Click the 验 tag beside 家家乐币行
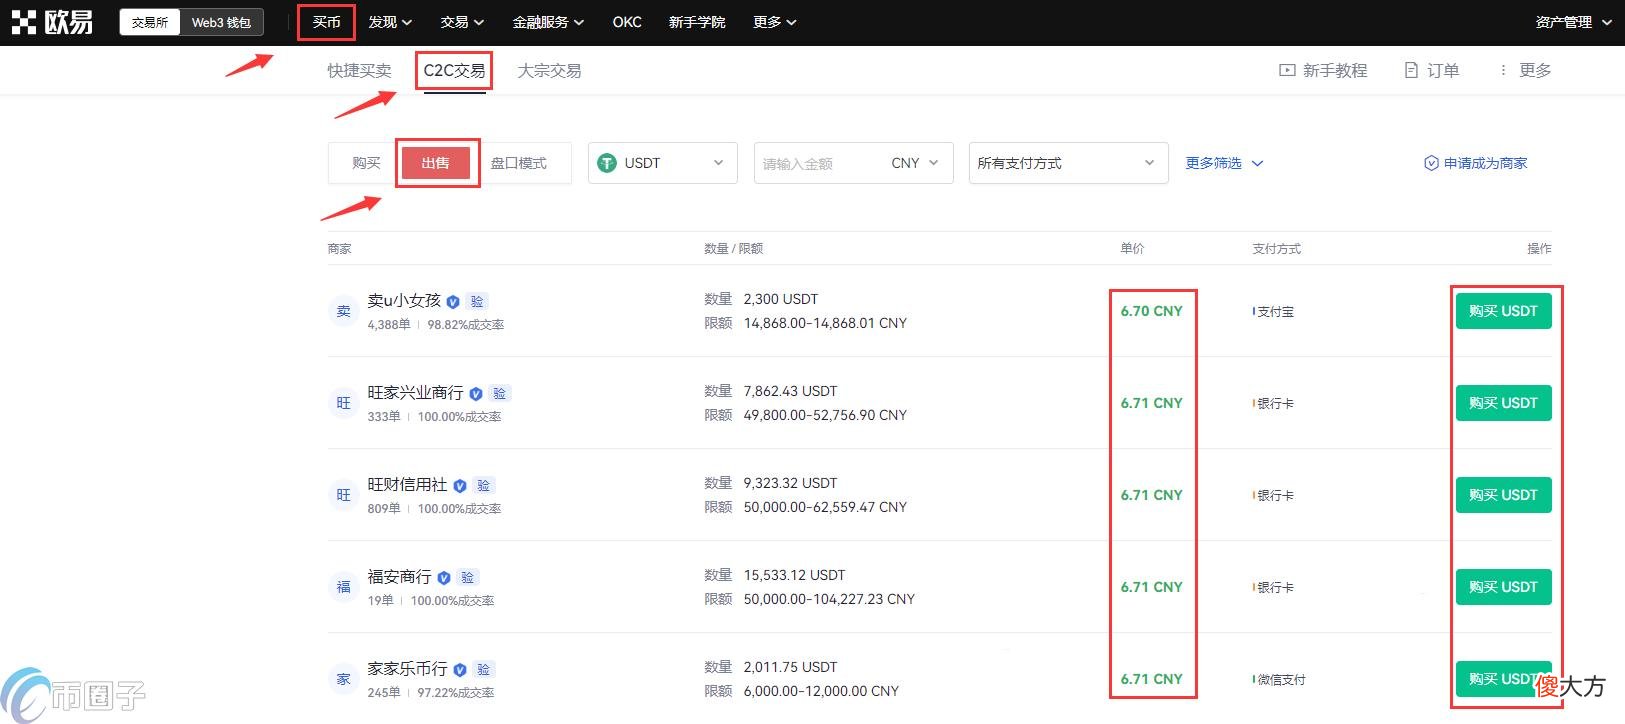Viewport: 1625px width, 724px height. (484, 669)
